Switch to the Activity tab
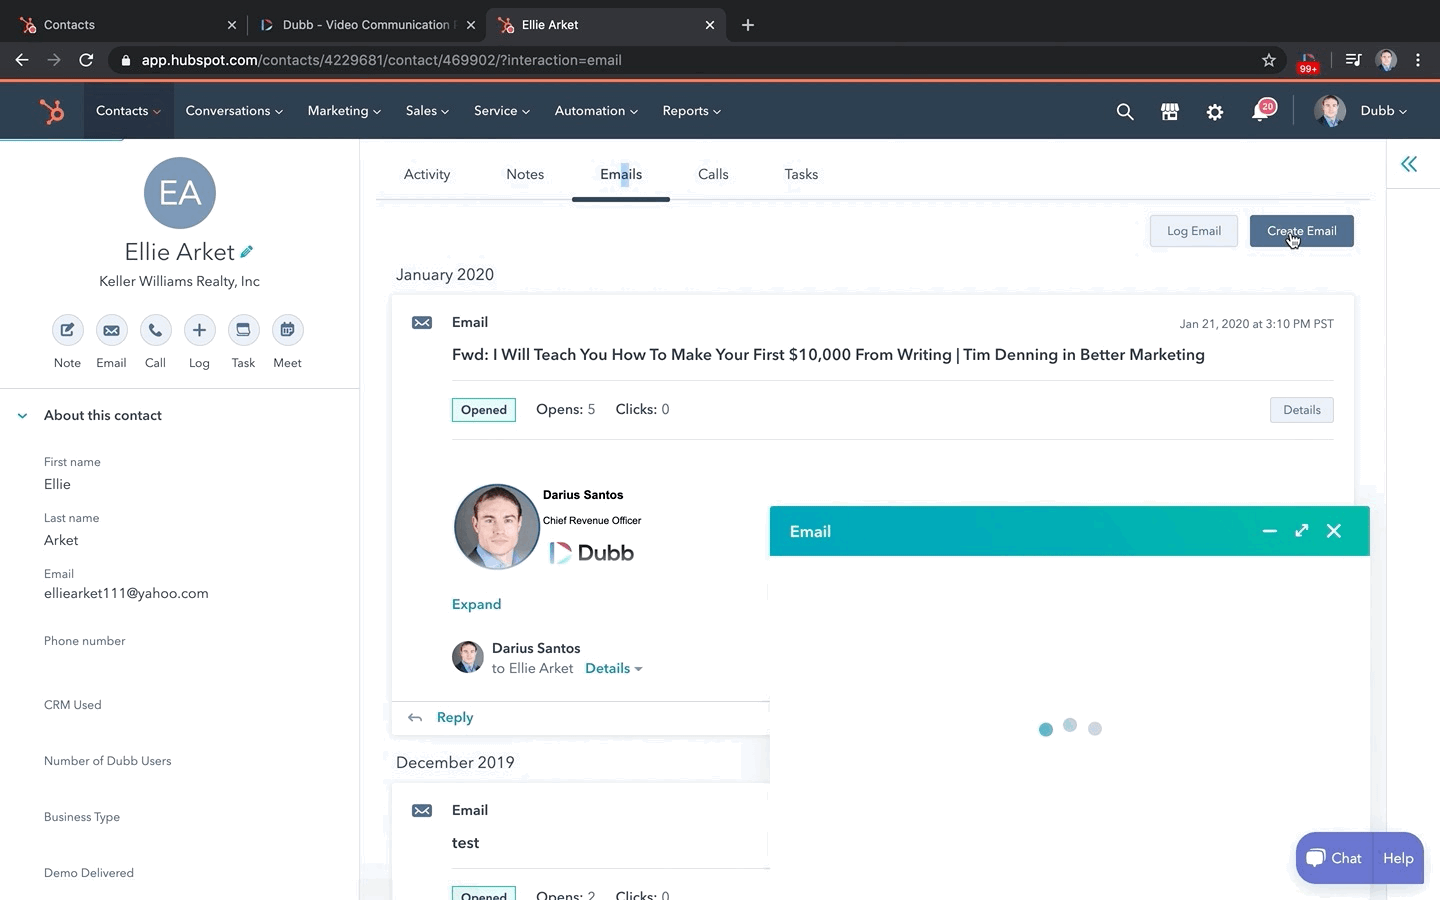Screen dimensions: 1440x900 tap(427, 174)
